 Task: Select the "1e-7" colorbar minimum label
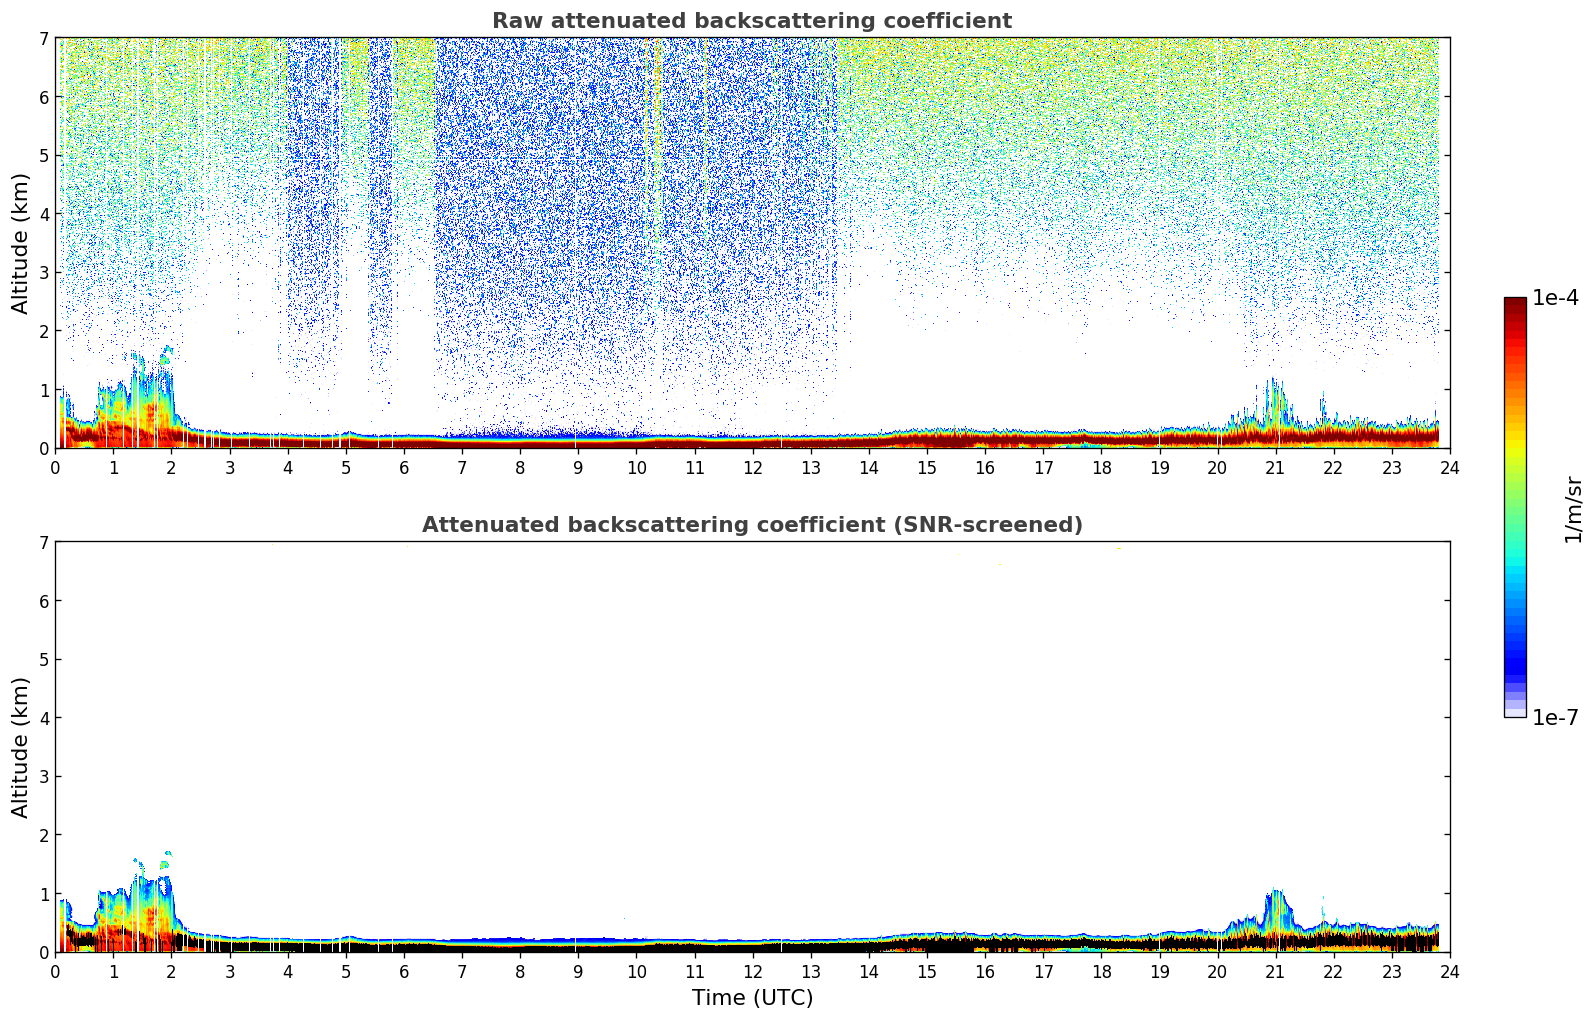coord(1556,718)
